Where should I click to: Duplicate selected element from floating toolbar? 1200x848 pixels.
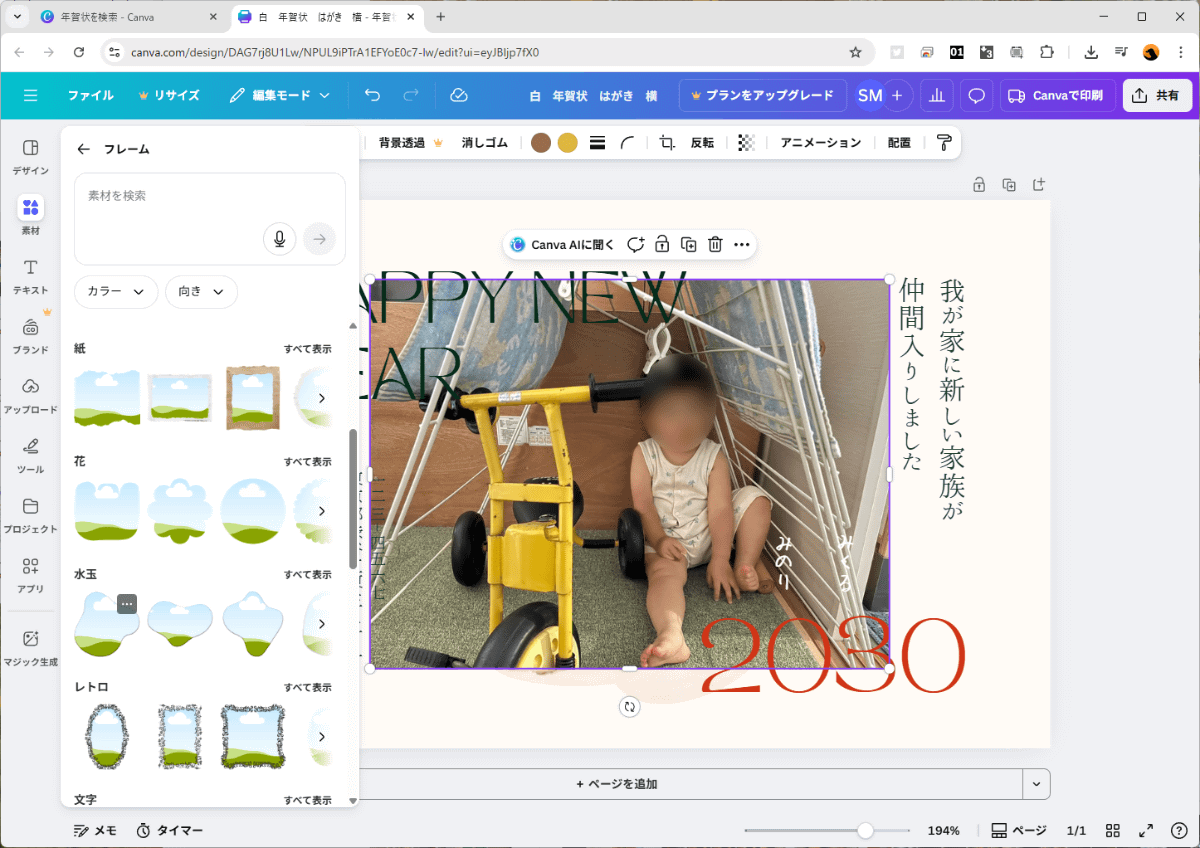click(x=688, y=244)
